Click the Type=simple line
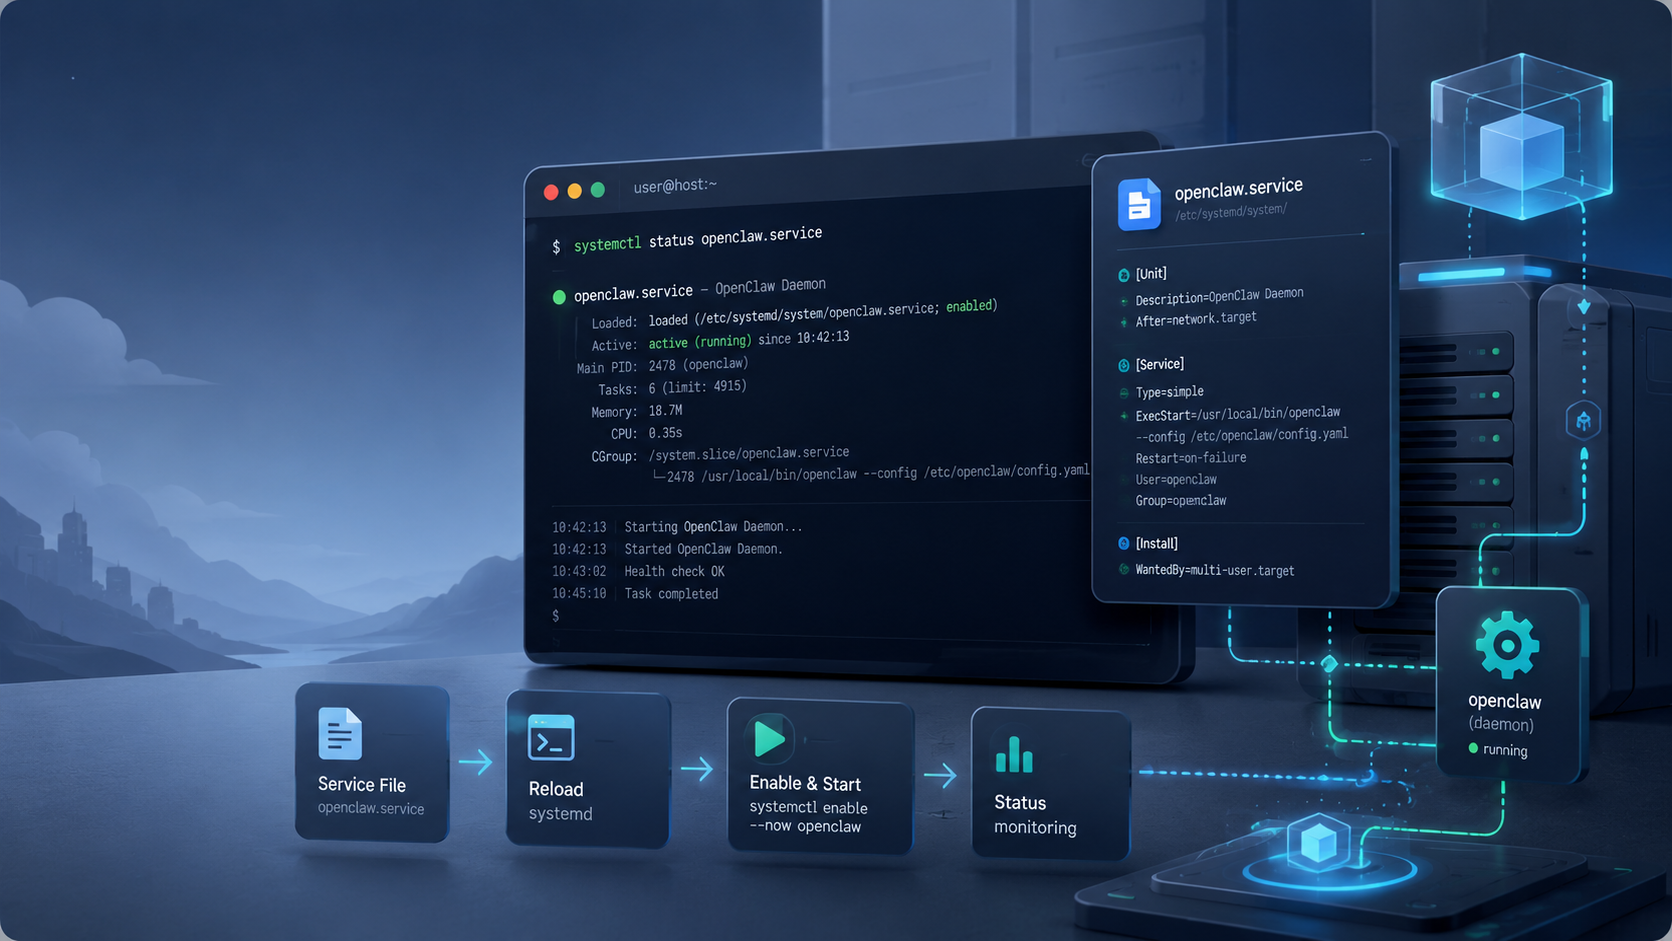Screen dimensions: 1672x941 [x=1169, y=392]
